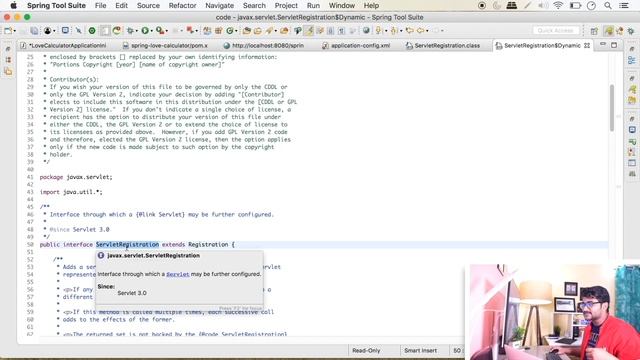Click 'import java.util.*;' line text
The height and width of the screenshot is (360, 640).
pos(71,192)
